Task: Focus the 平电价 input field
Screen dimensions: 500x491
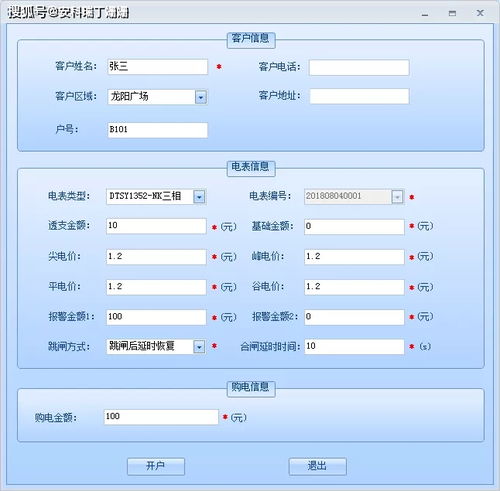Action: pyautogui.click(x=156, y=287)
